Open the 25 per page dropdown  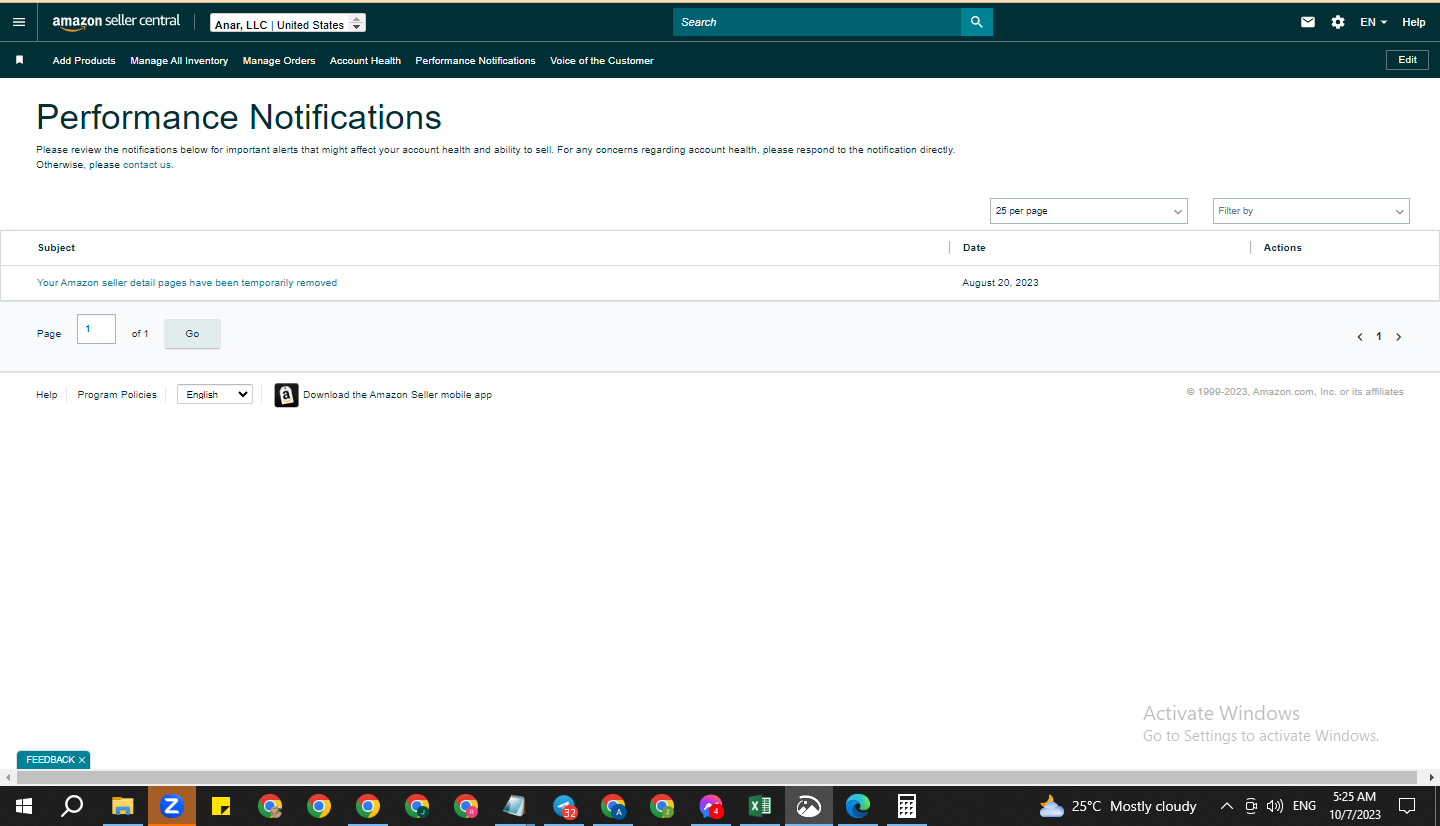click(1088, 211)
